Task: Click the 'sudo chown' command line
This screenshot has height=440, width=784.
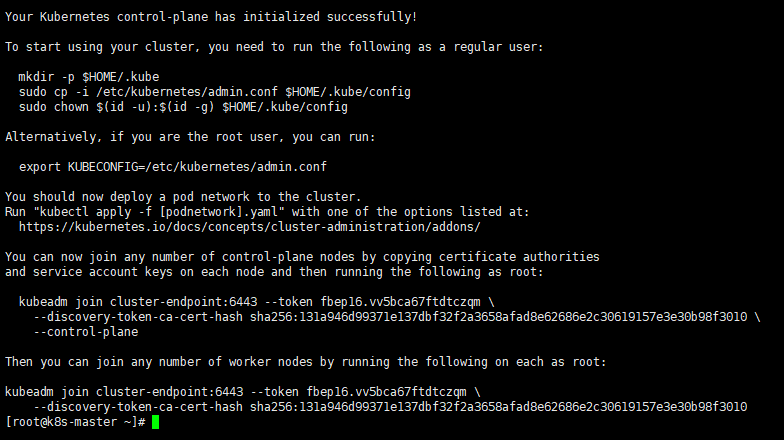Action: tap(183, 107)
